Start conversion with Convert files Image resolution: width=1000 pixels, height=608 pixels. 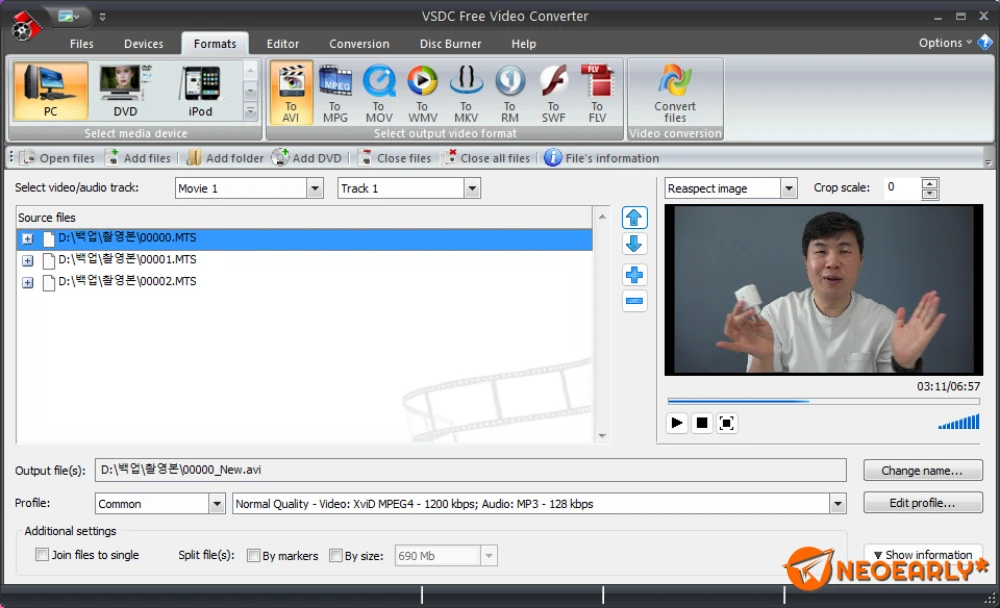coord(675,93)
